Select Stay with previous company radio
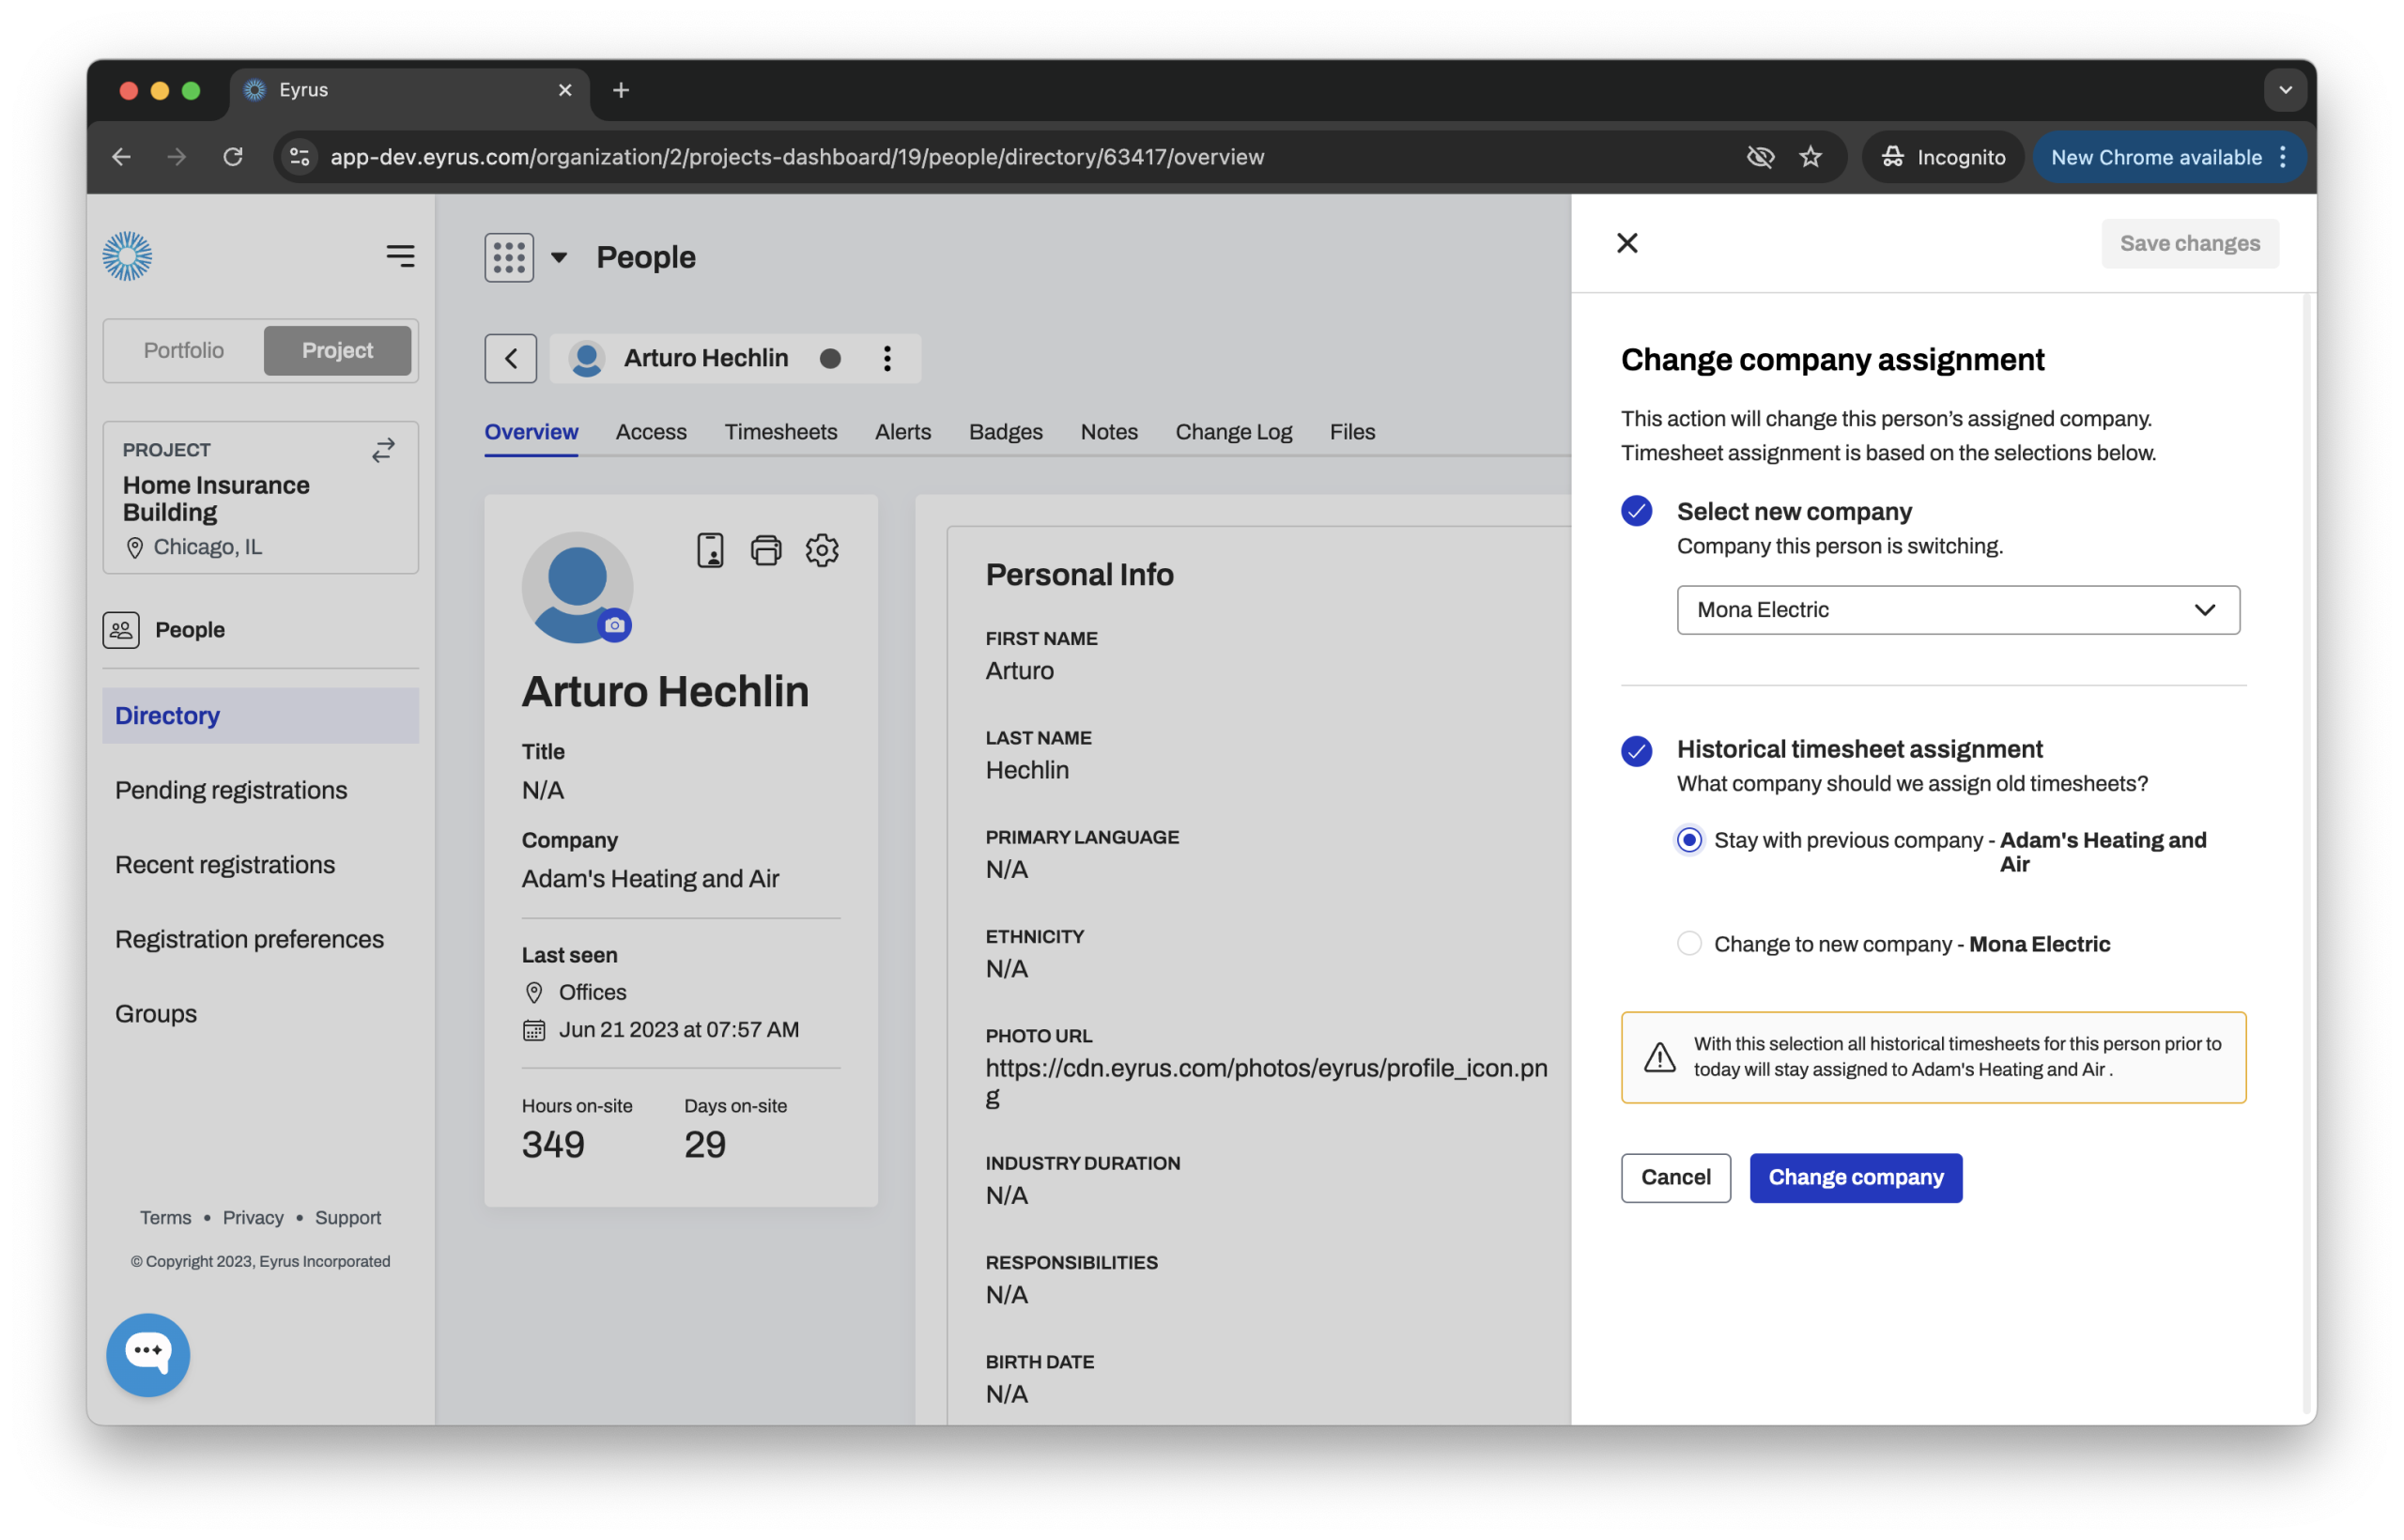 click(1689, 840)
